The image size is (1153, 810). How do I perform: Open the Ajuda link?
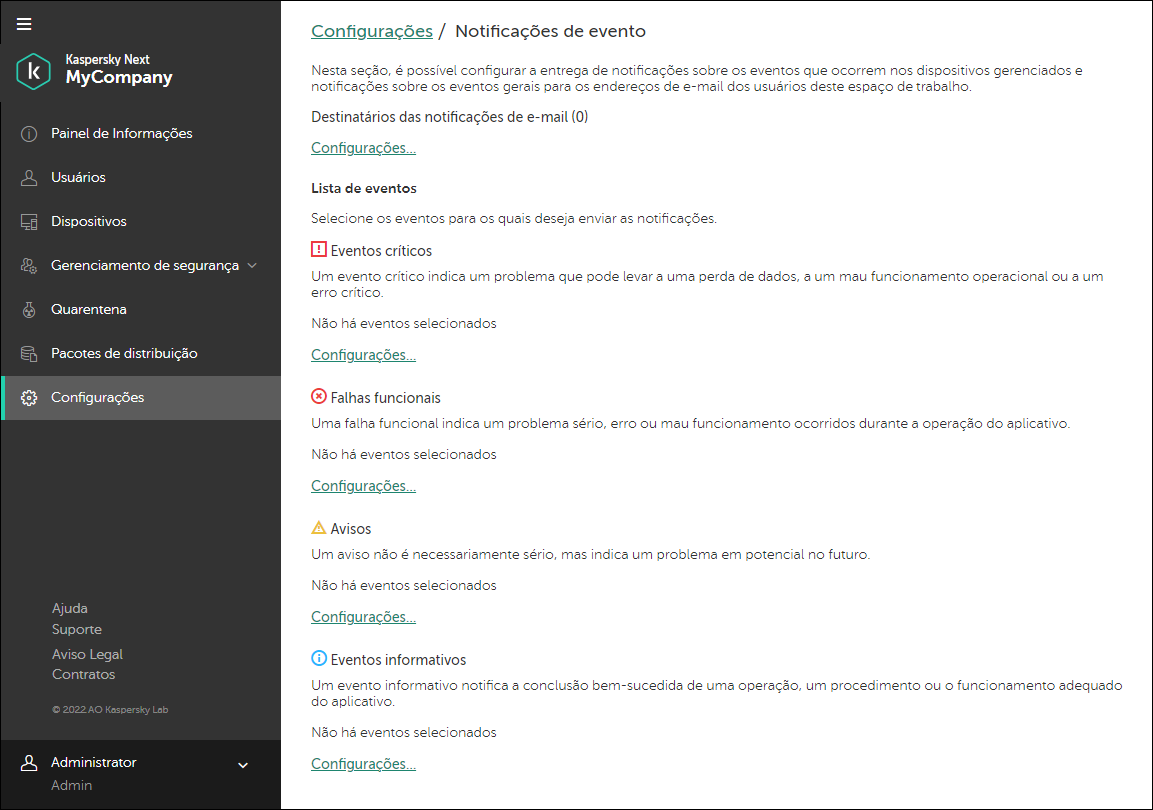(x=69, y=608)
